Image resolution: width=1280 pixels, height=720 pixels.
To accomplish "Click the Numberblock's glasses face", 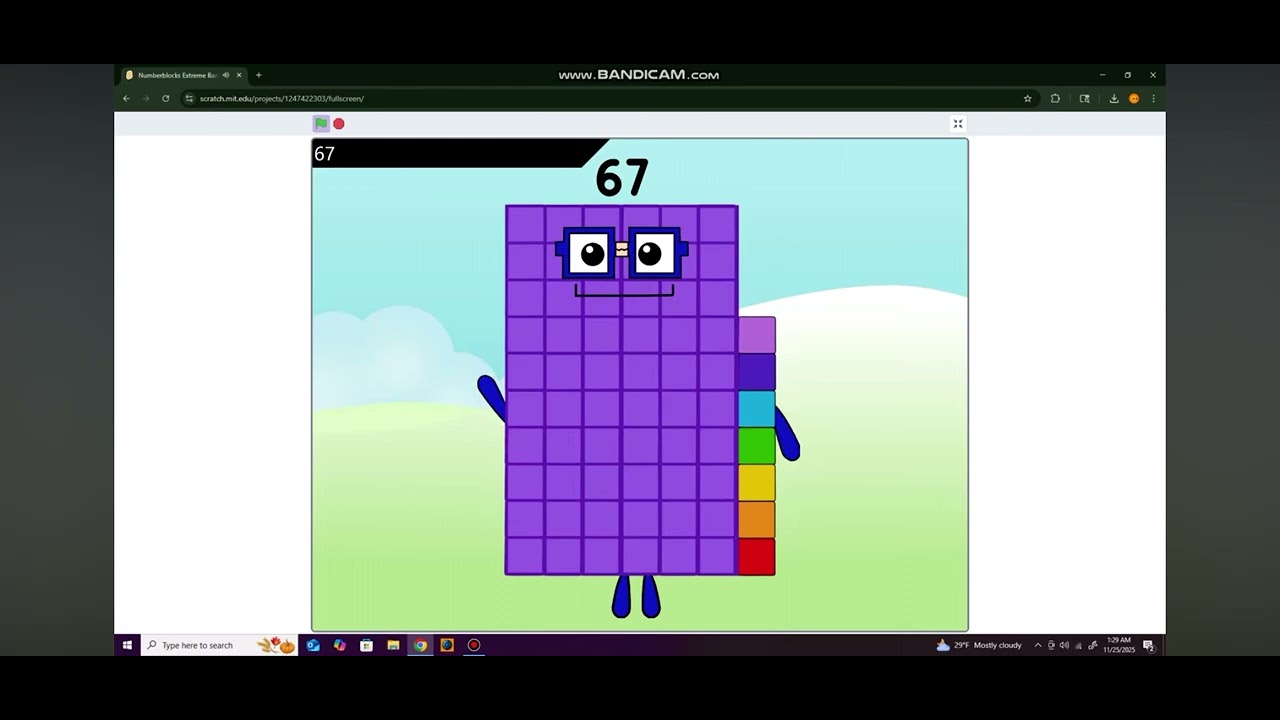I will pos(622,253).
